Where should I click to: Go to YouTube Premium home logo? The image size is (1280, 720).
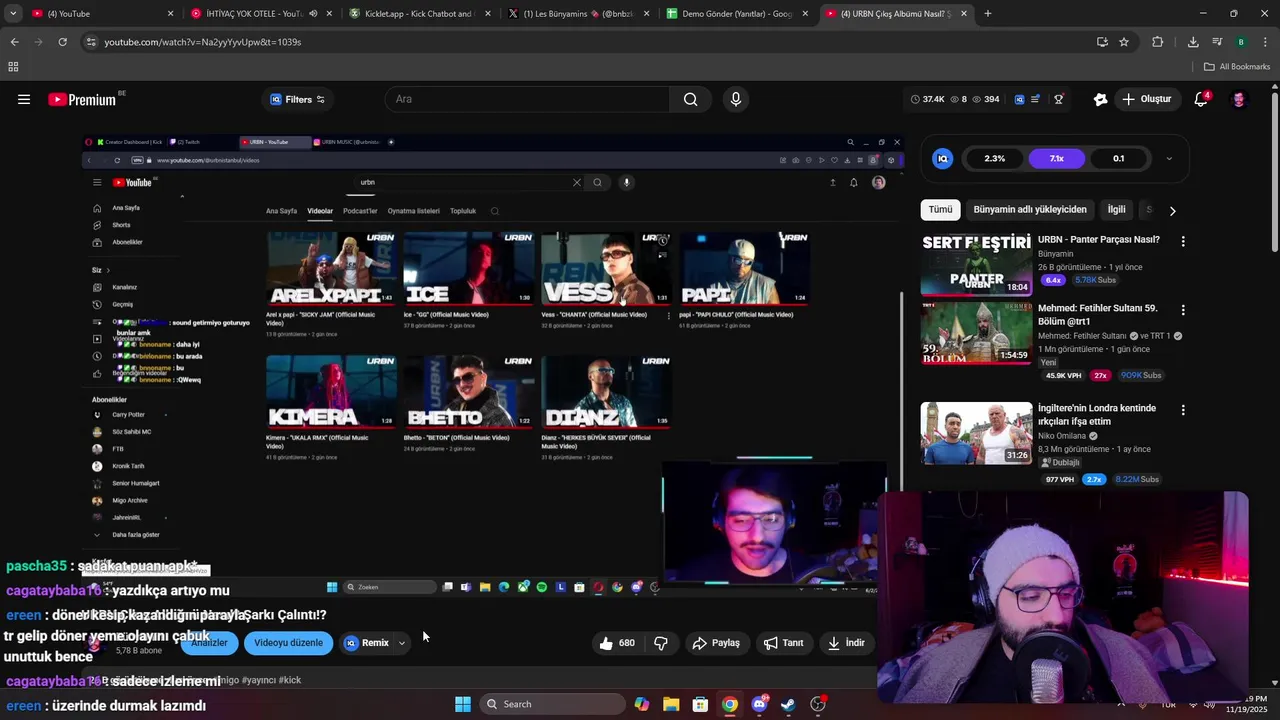pyautogui.click(x=83, y=99)
